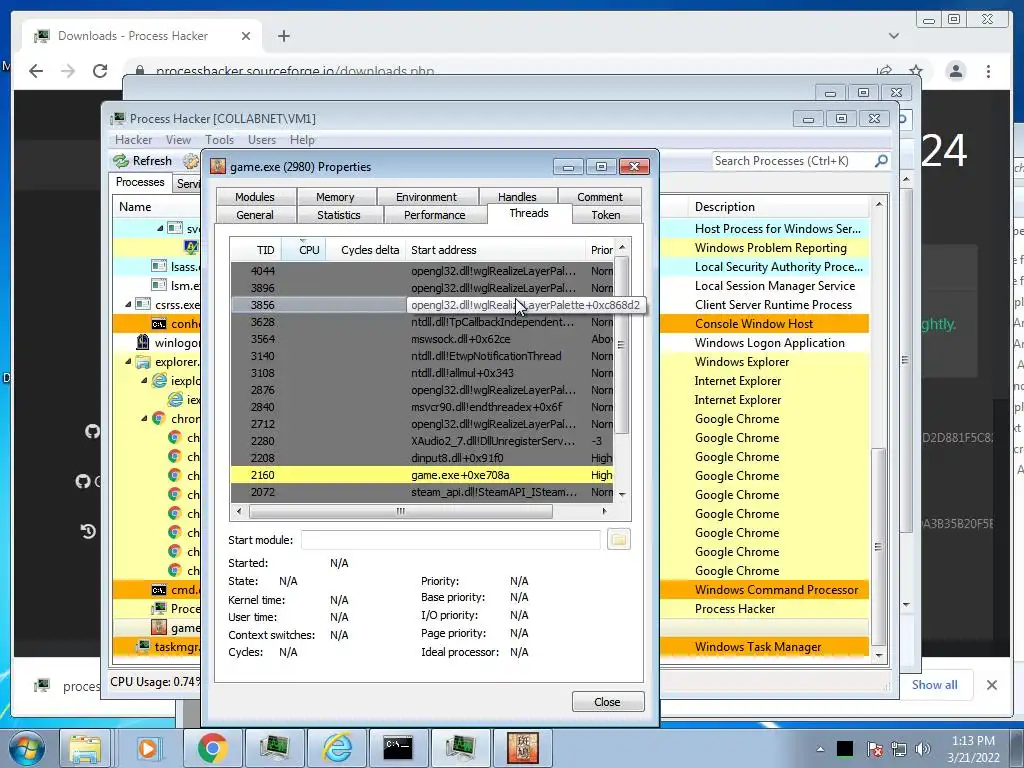Open the Help menu in Process Hacker
1024x768 pixels.
point(302,140)
